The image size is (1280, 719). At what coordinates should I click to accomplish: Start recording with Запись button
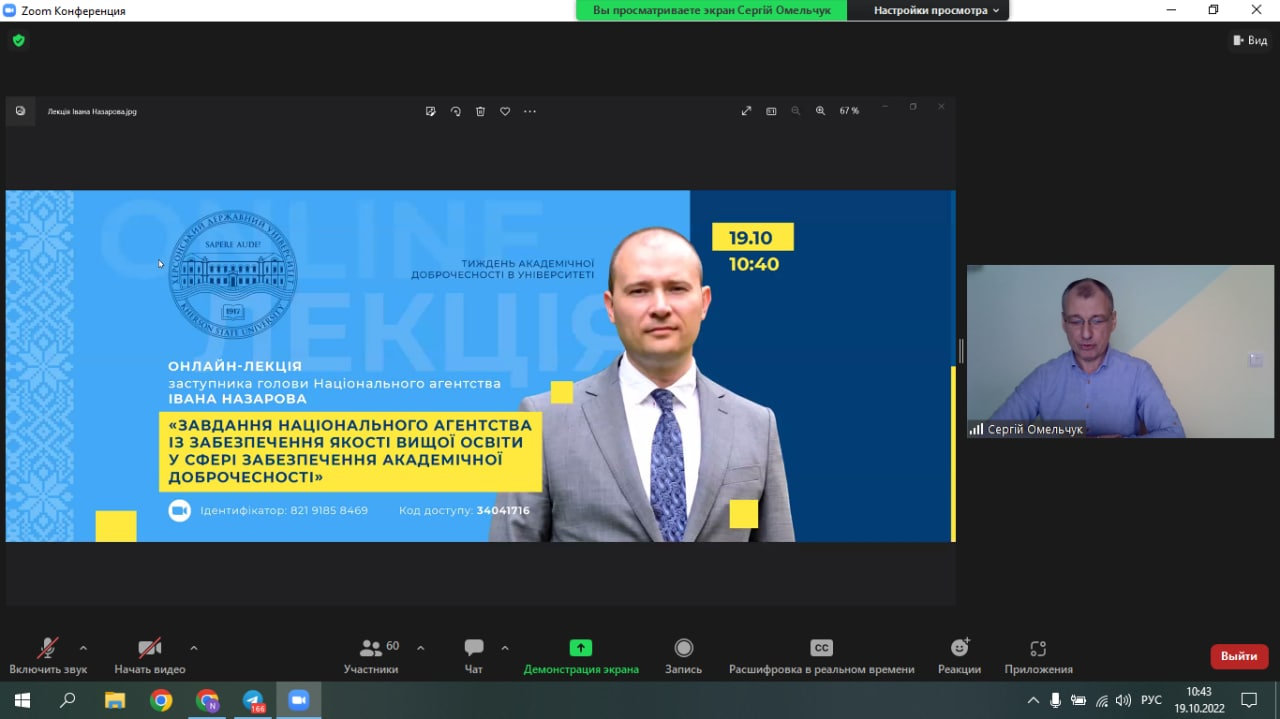click(x=684, y=656)
